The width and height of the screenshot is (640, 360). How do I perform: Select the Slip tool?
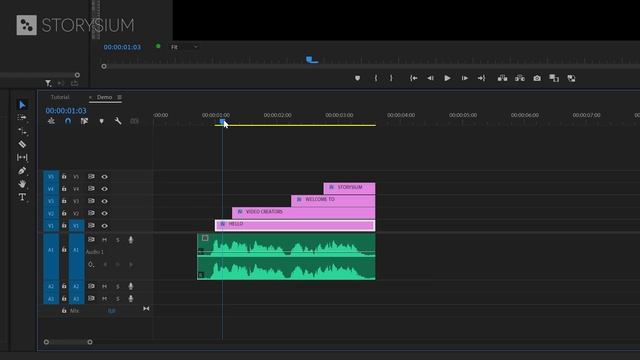[22, 157]
